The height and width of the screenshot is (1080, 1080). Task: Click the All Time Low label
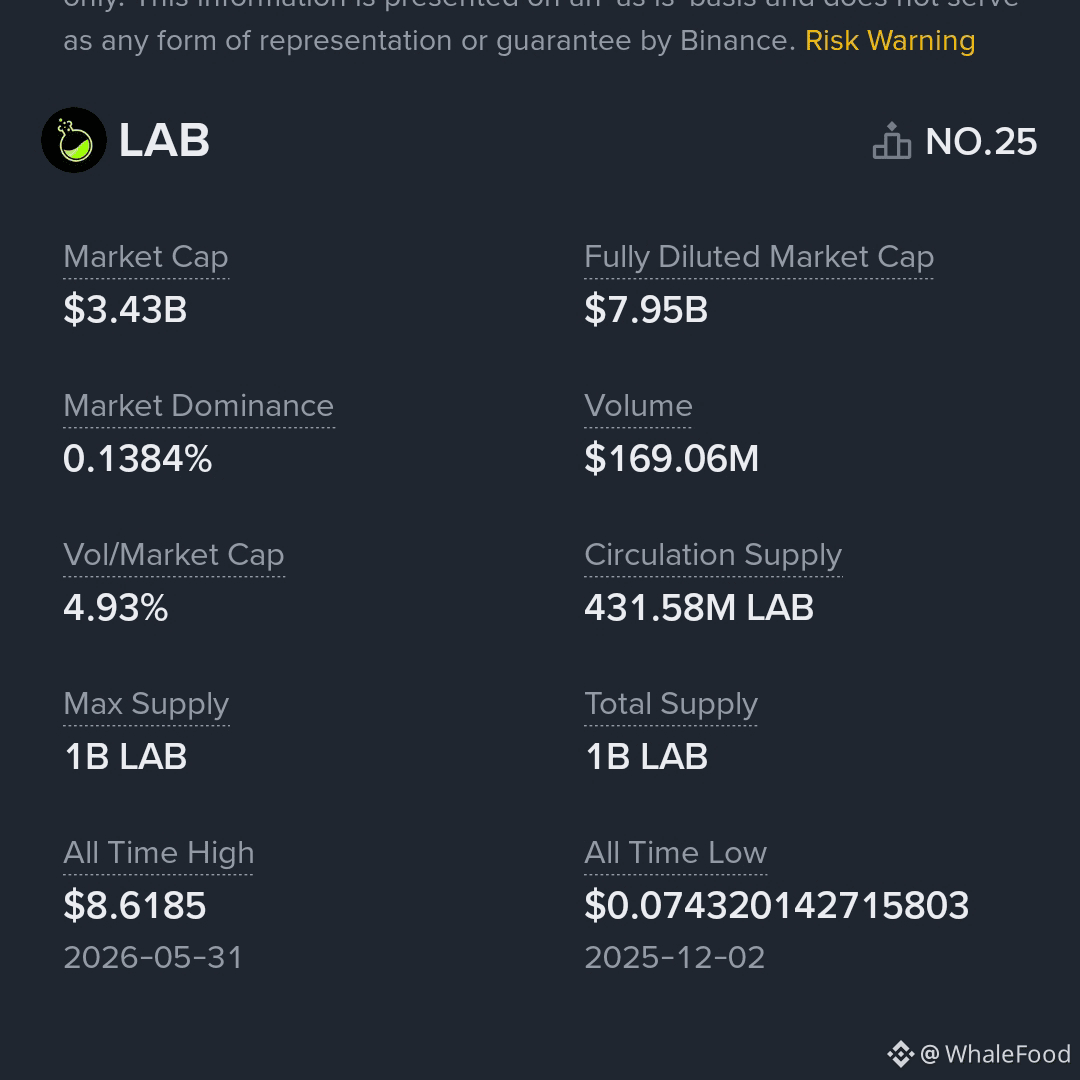pos(675,853)
